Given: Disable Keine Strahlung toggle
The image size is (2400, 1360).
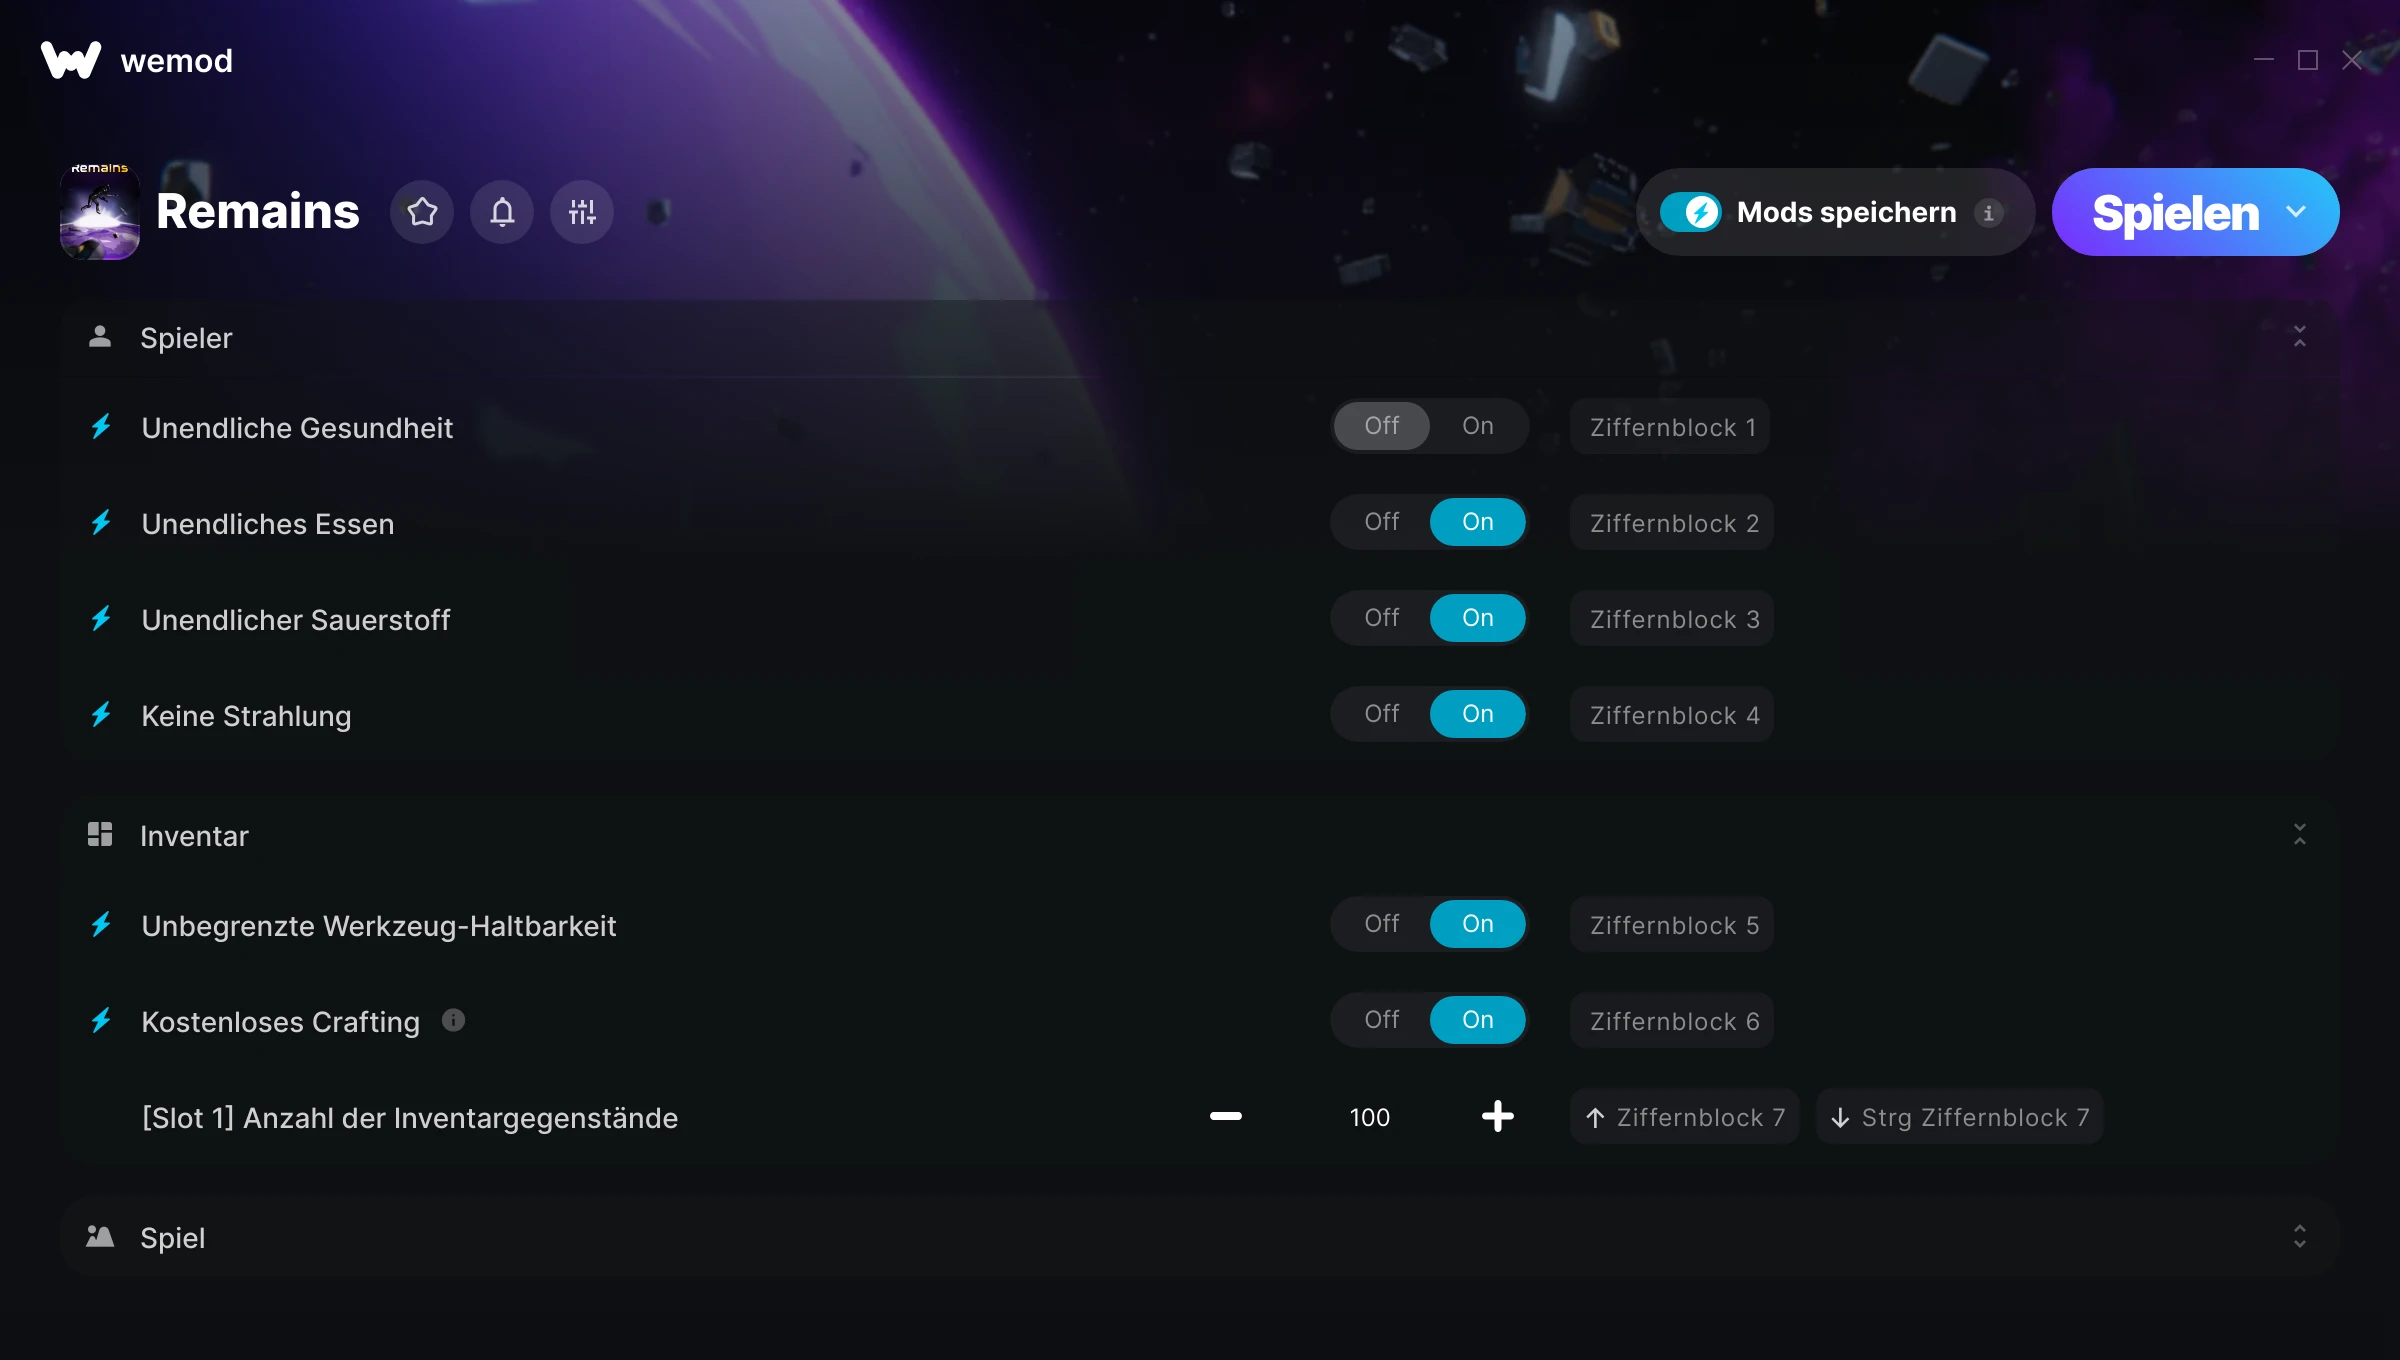Looking at the screenshot, I should click(1382, 714).
